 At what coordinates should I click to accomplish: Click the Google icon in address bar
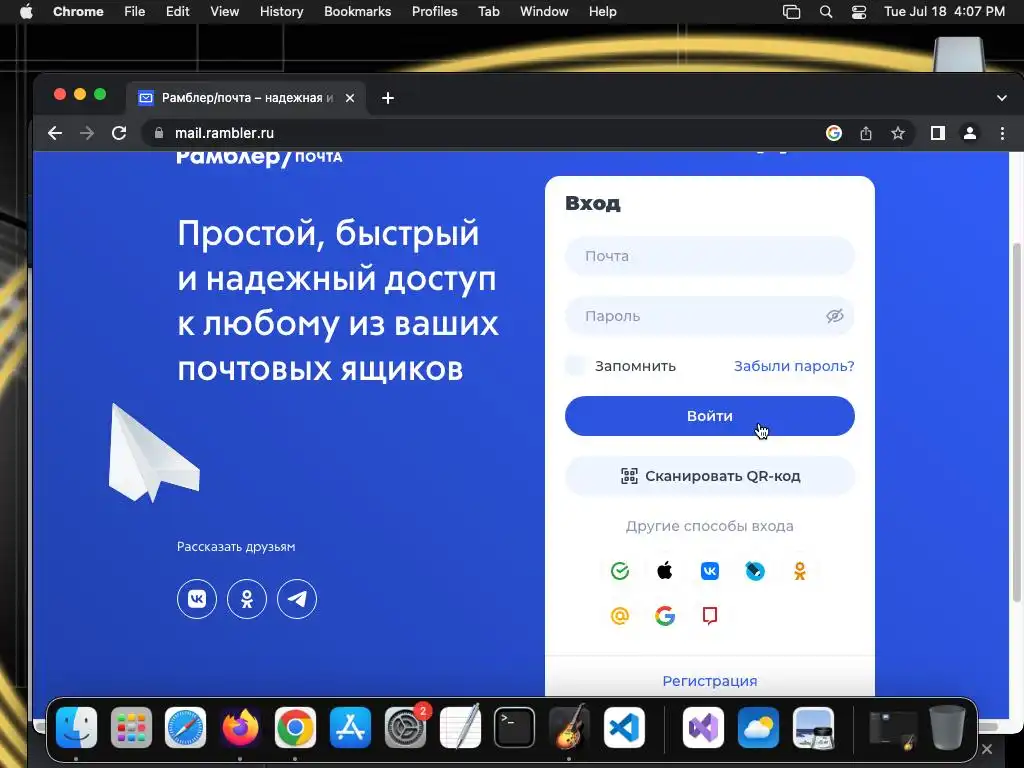pyautogui.click(x=834, y=133)
